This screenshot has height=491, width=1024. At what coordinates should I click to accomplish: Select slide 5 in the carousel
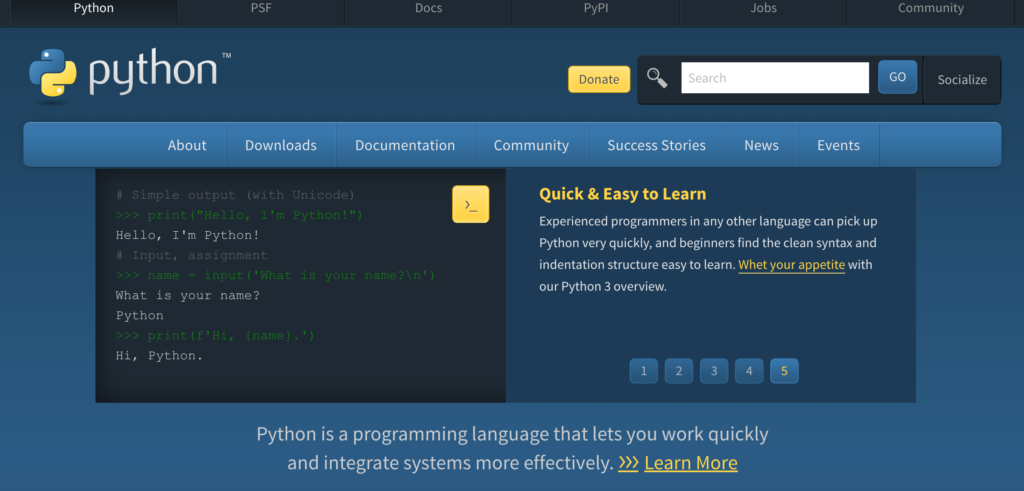pyautogui.click(x=784, y=371)
